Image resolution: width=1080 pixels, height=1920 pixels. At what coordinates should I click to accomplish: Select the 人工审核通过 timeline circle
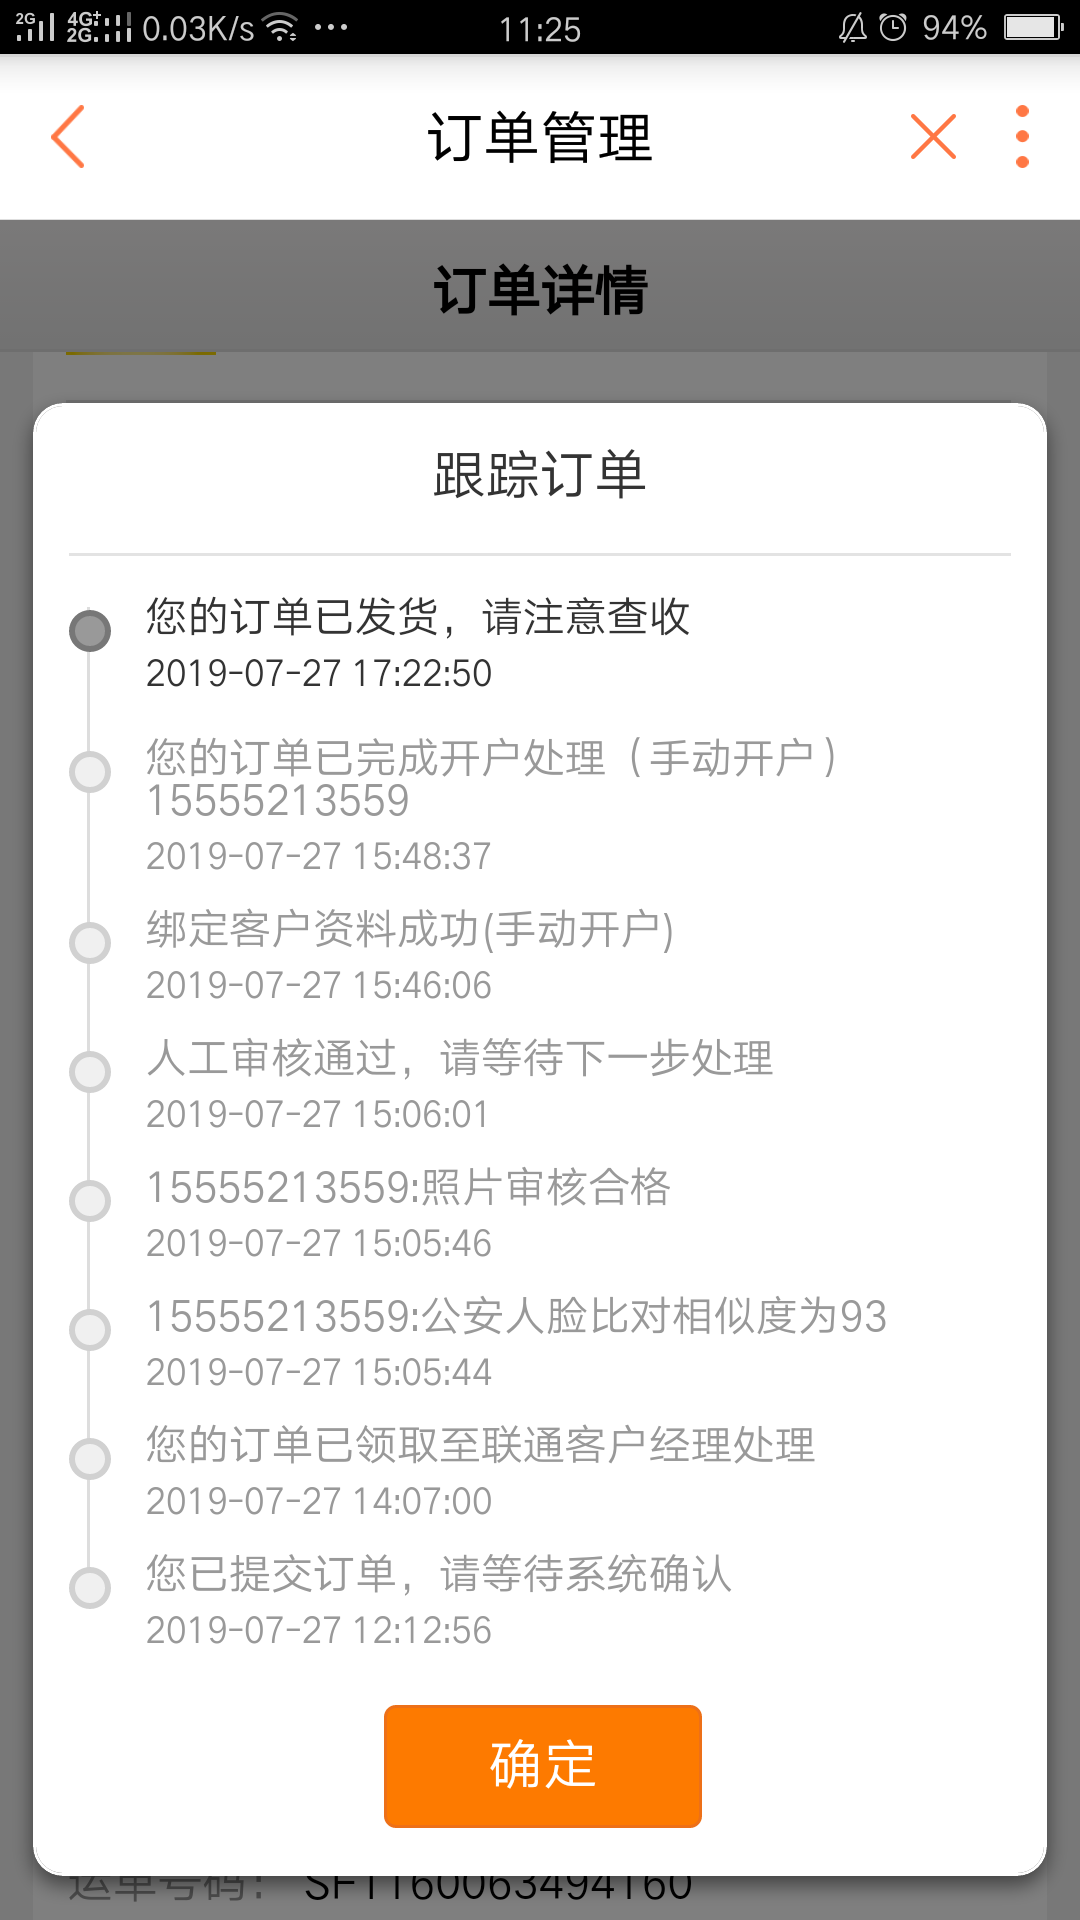[90, 1071]
